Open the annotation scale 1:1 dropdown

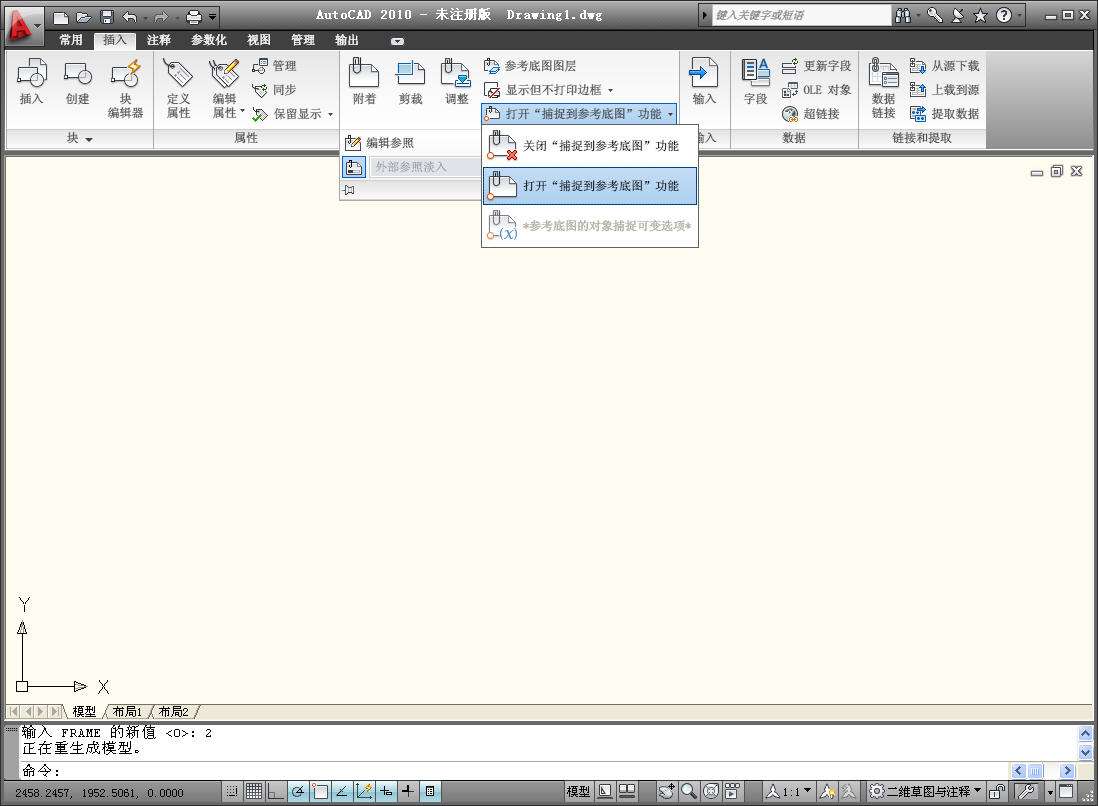click(x=807, y=791)
